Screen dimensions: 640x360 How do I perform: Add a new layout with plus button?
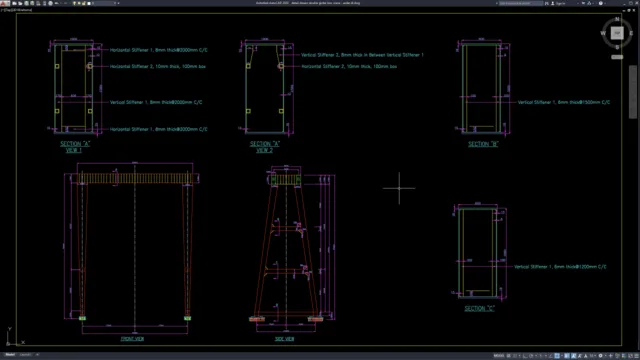[x=37, y=355]
